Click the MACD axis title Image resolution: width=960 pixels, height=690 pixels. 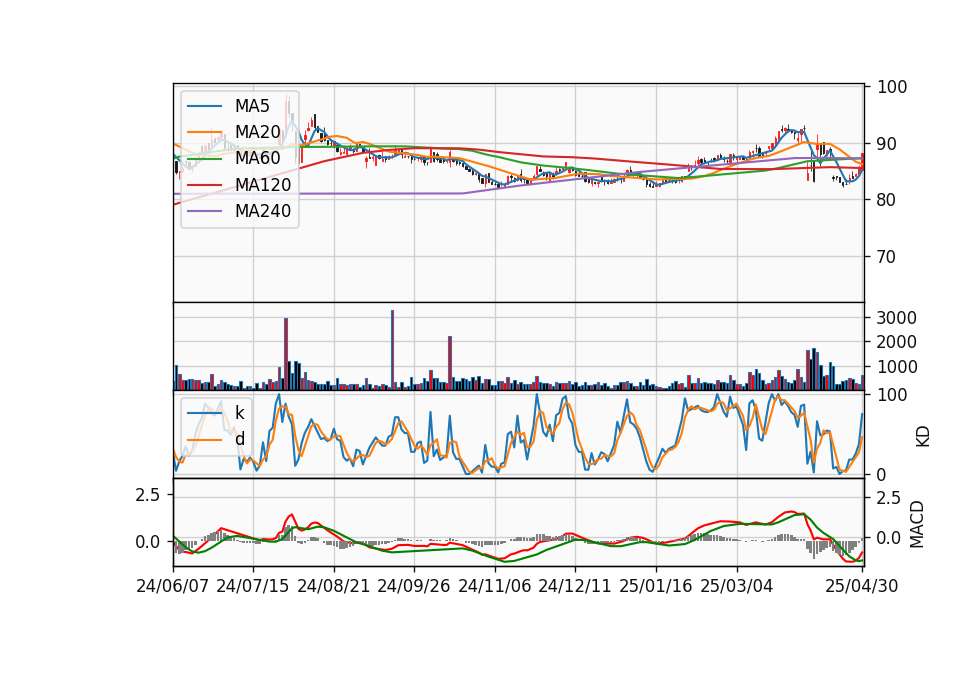pos(917,525)
